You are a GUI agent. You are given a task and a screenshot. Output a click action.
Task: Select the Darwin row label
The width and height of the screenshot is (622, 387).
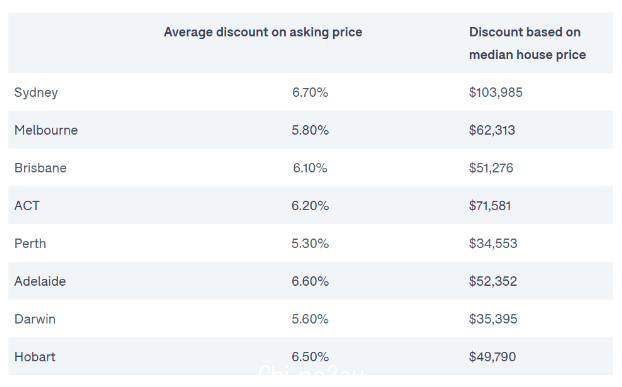35,319
